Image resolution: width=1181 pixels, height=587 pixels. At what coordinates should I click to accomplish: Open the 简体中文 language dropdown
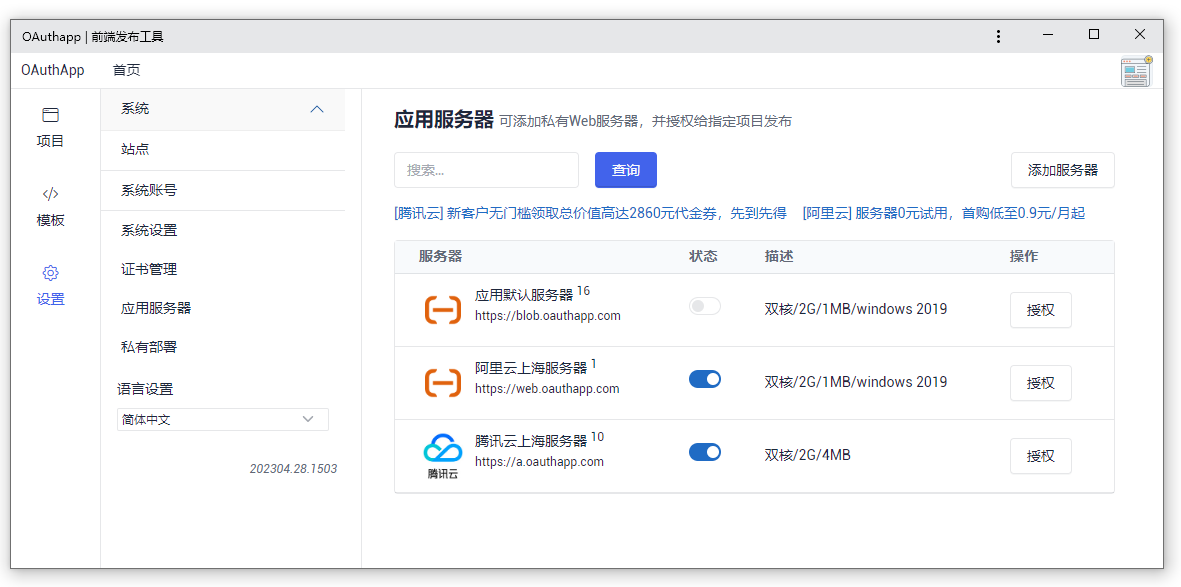click(x=223, y=420)
